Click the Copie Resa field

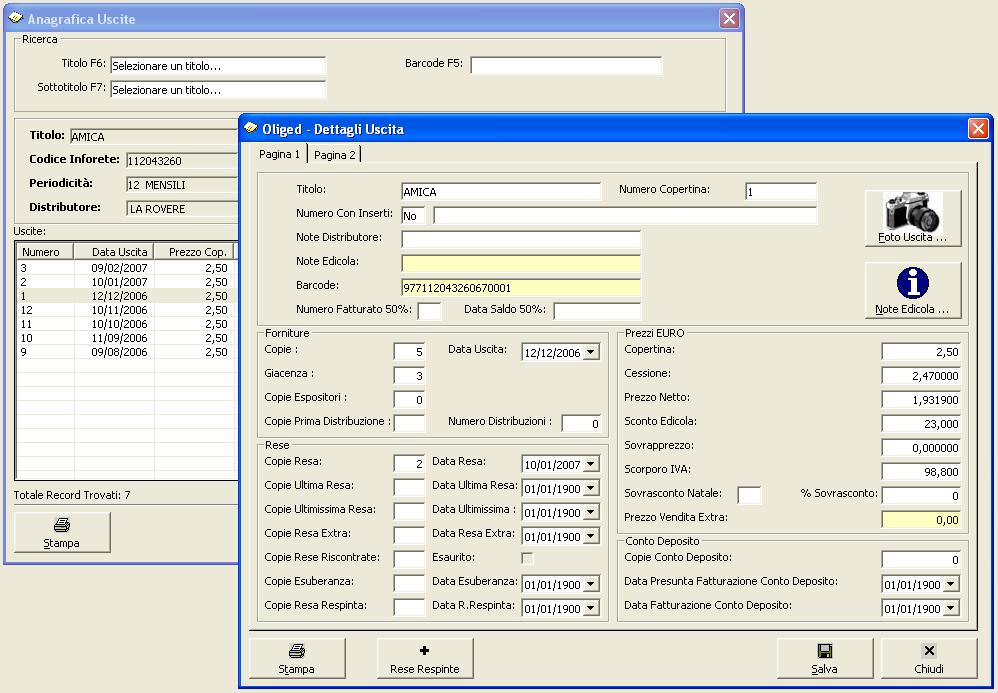[x=409, y=464]
